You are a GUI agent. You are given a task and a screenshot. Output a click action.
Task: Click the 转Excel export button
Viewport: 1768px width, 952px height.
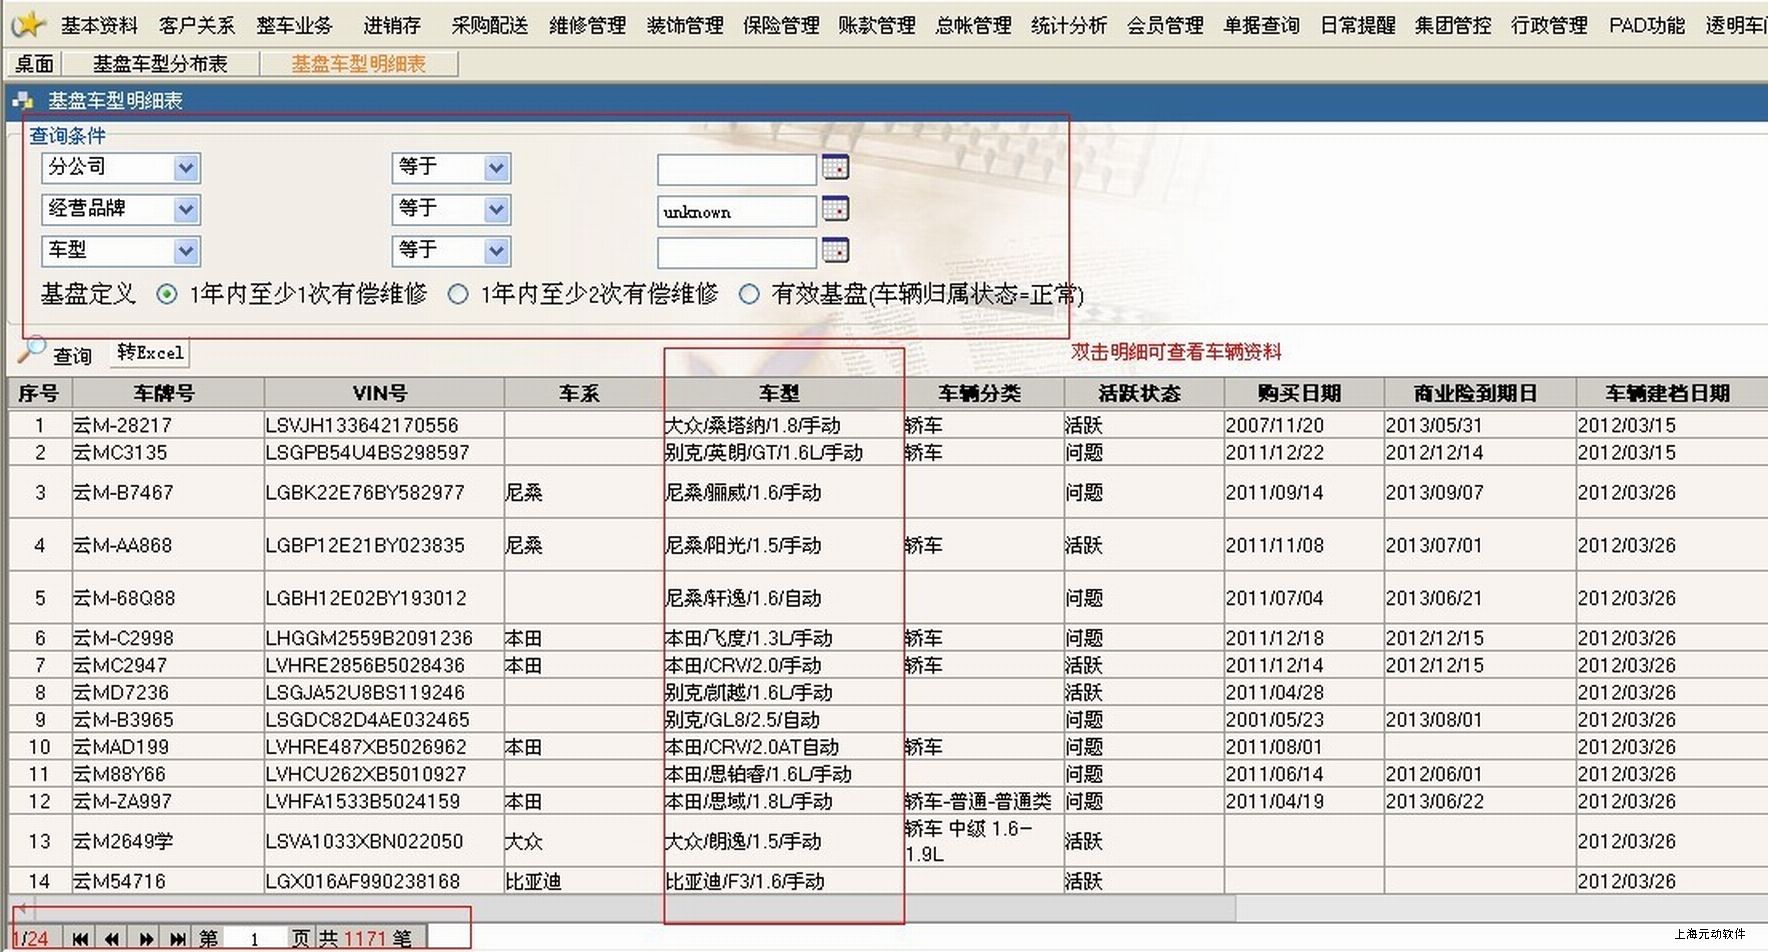(150, 352)
